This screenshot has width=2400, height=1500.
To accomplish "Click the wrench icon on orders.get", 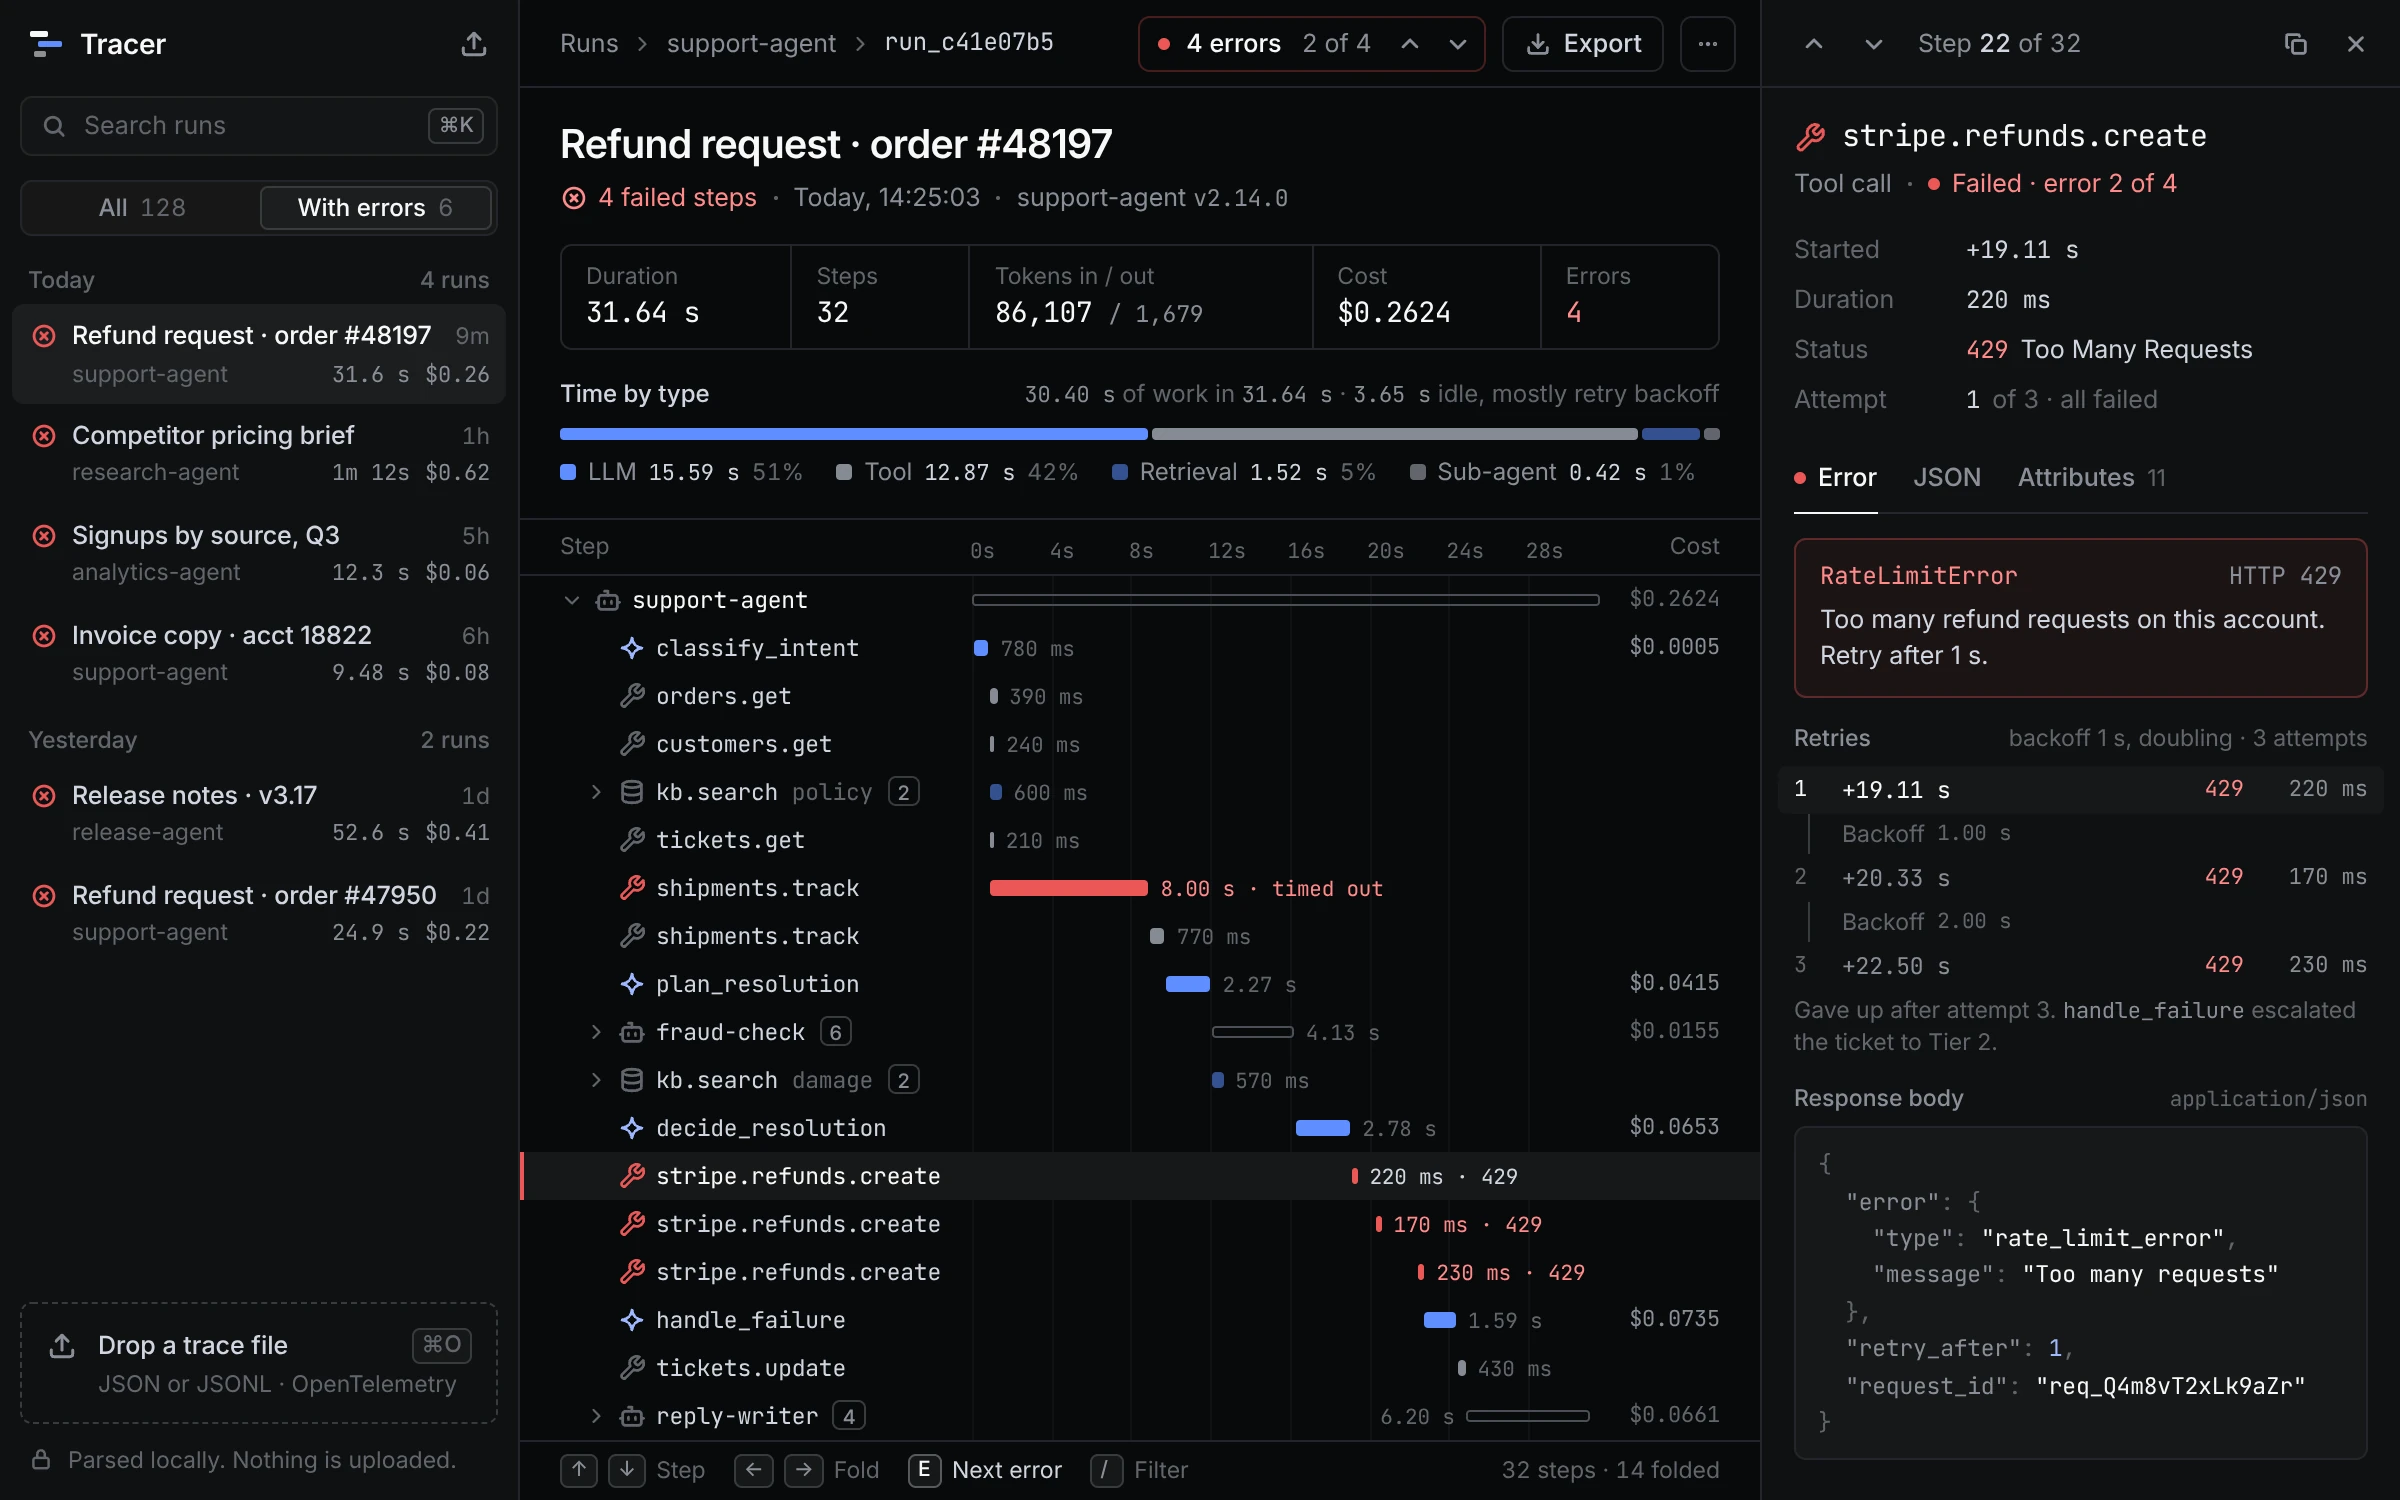I will 632,696.
